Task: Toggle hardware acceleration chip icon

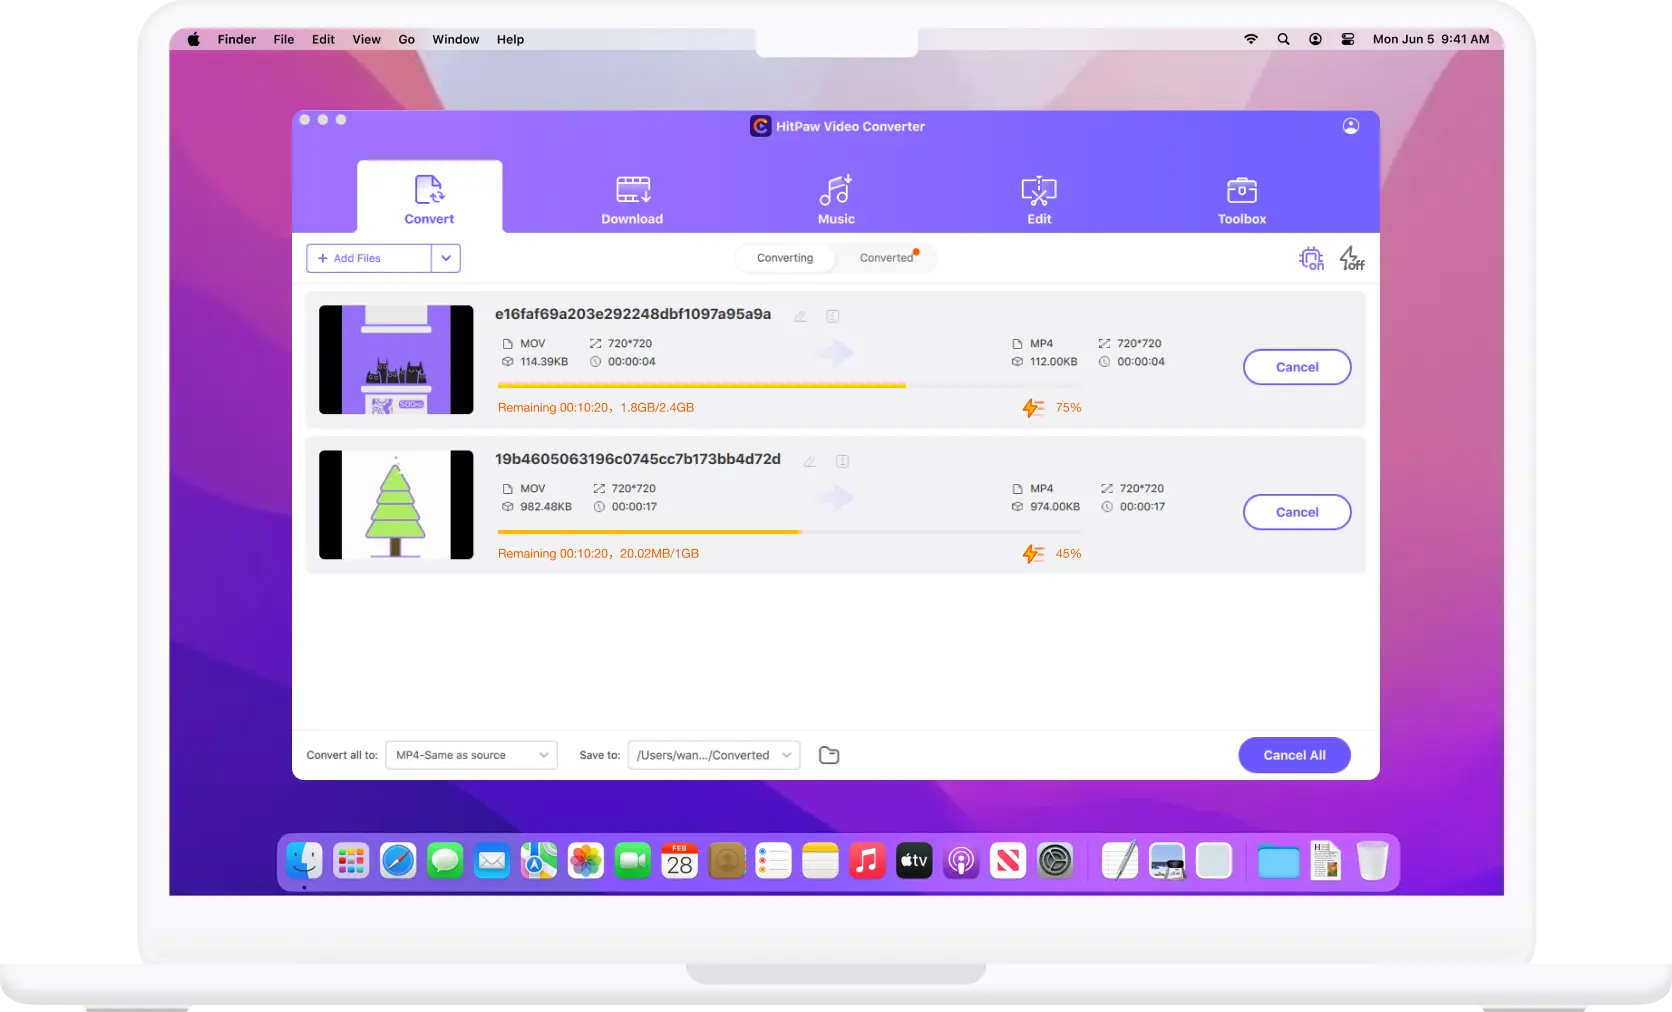Action: [1311, 259]
